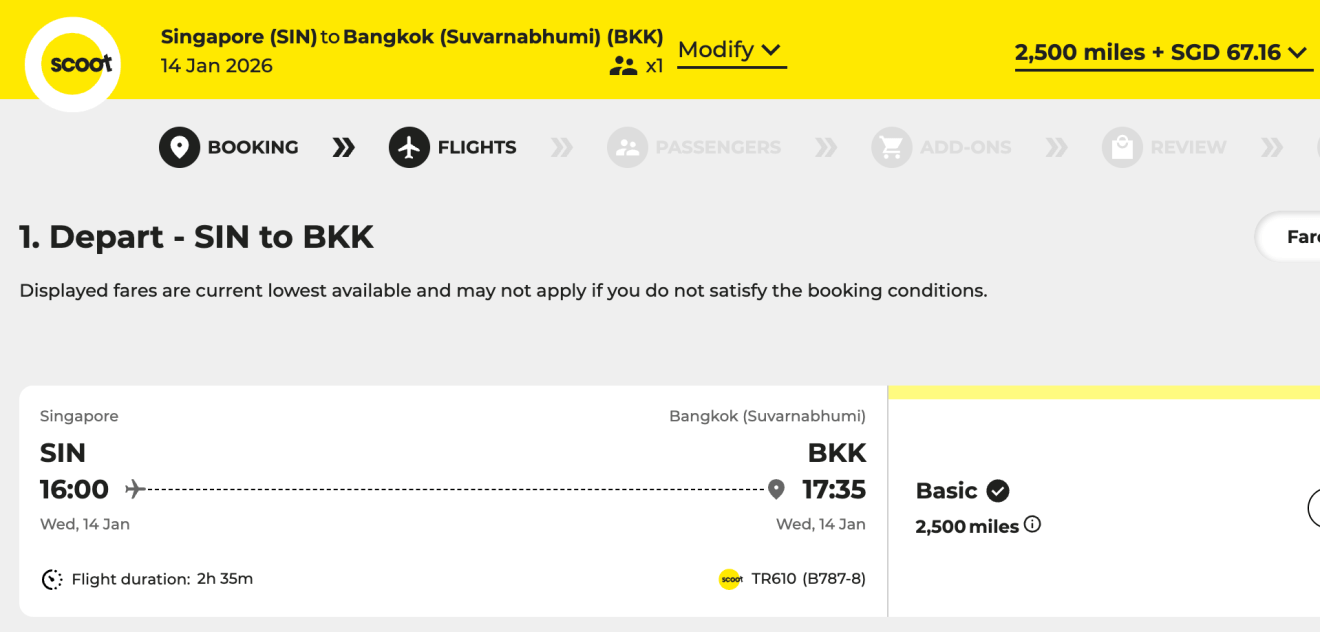Expand the Modify dropdown
1320x632 pixels.
[x=770, y=49]
